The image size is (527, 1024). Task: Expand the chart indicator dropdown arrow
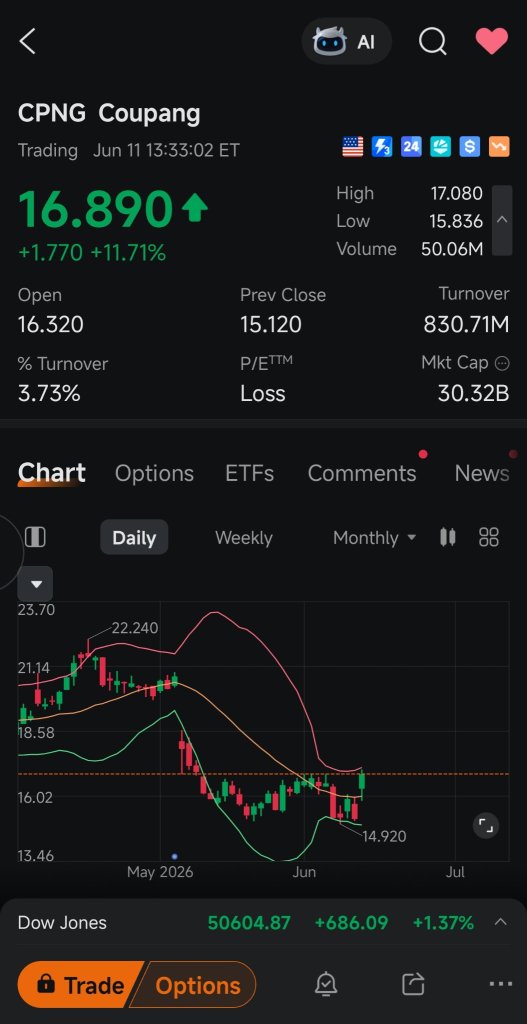[x=36, y=584]
